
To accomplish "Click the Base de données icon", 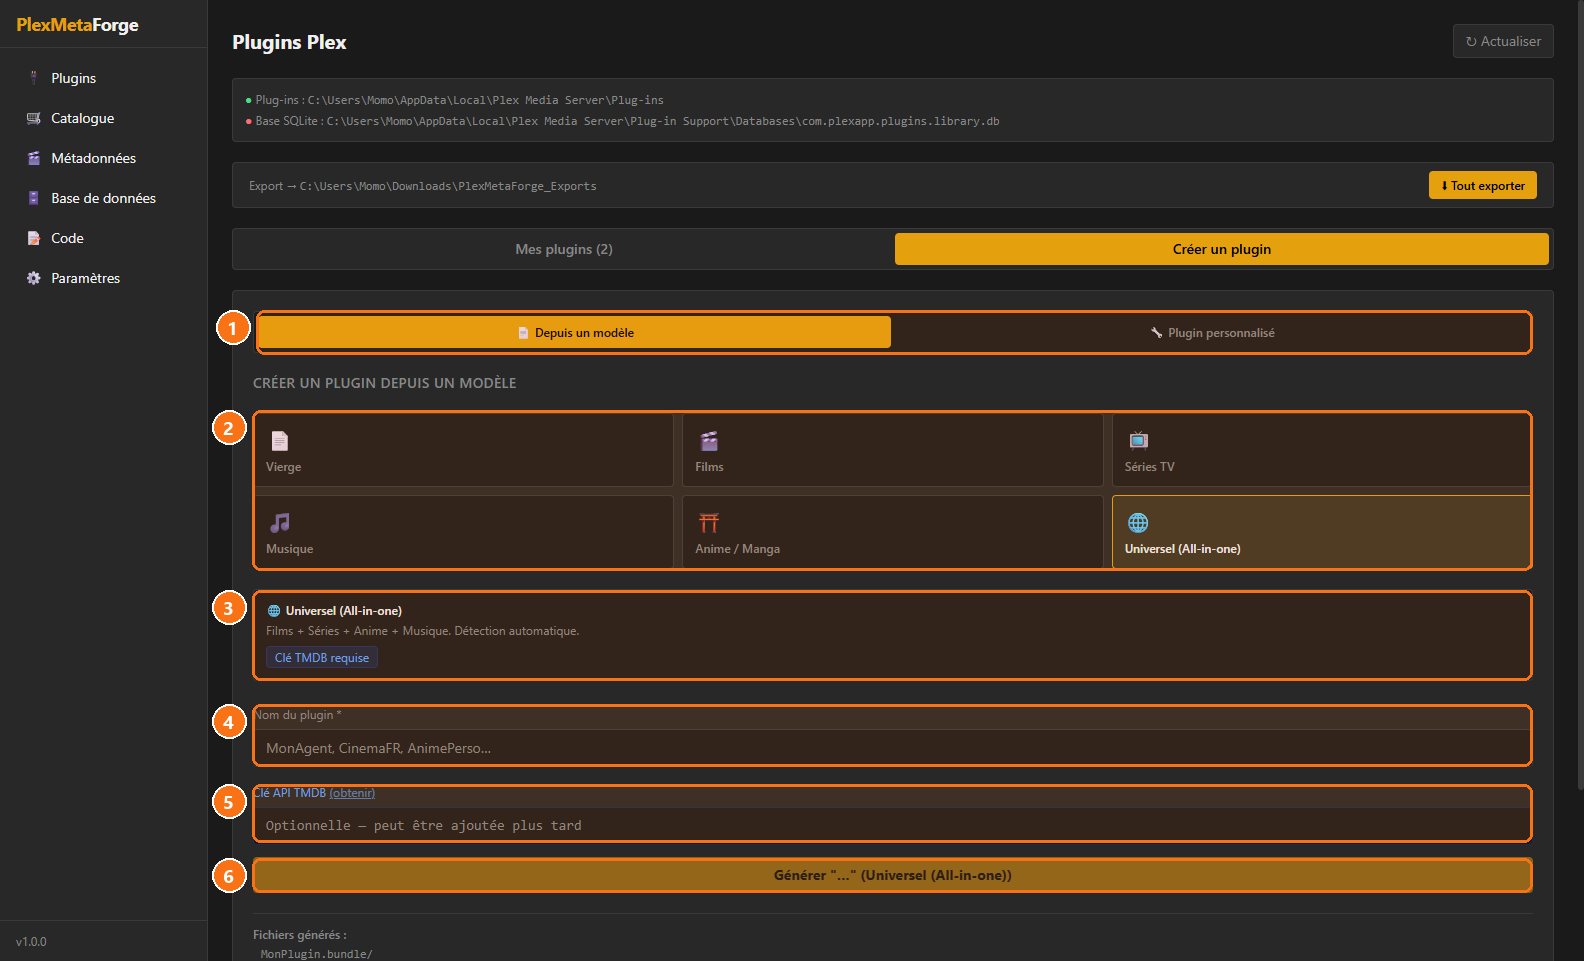I will [34, 198].
